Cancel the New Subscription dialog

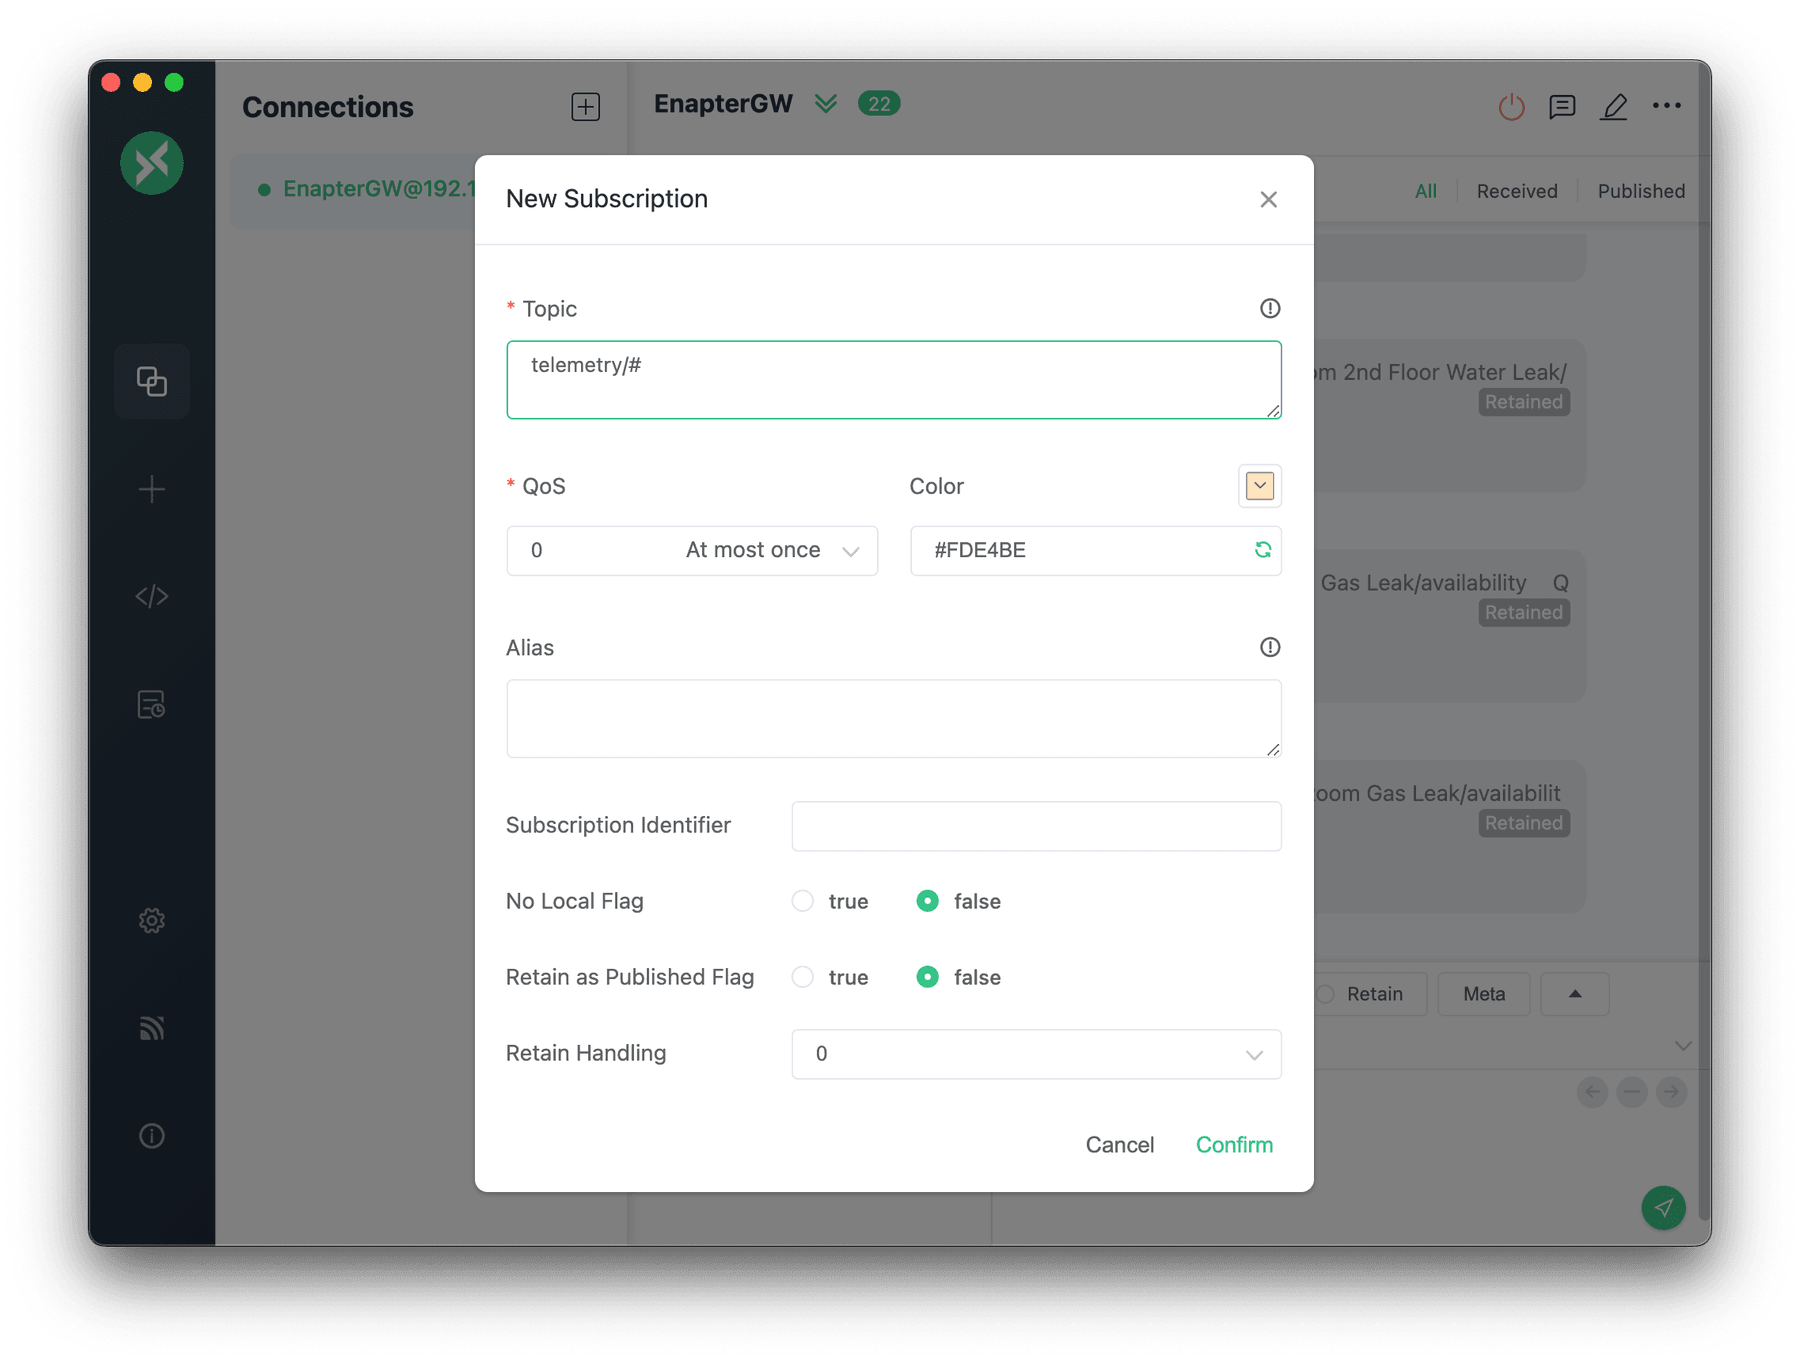pyautogui.click(x=1119, y=1144)
